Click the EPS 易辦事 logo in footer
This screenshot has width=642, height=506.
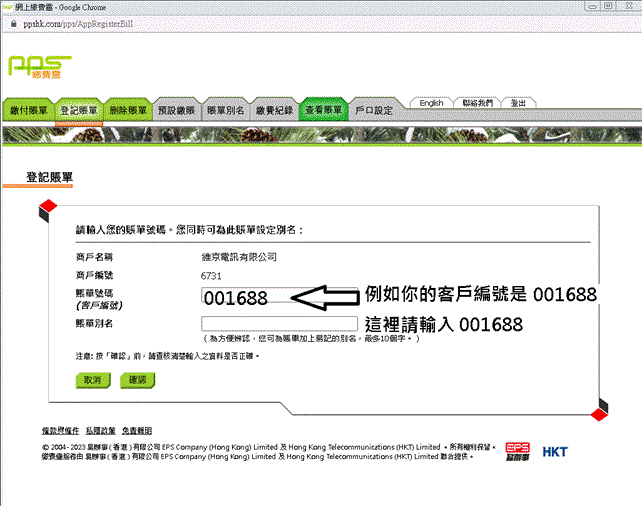516,452
